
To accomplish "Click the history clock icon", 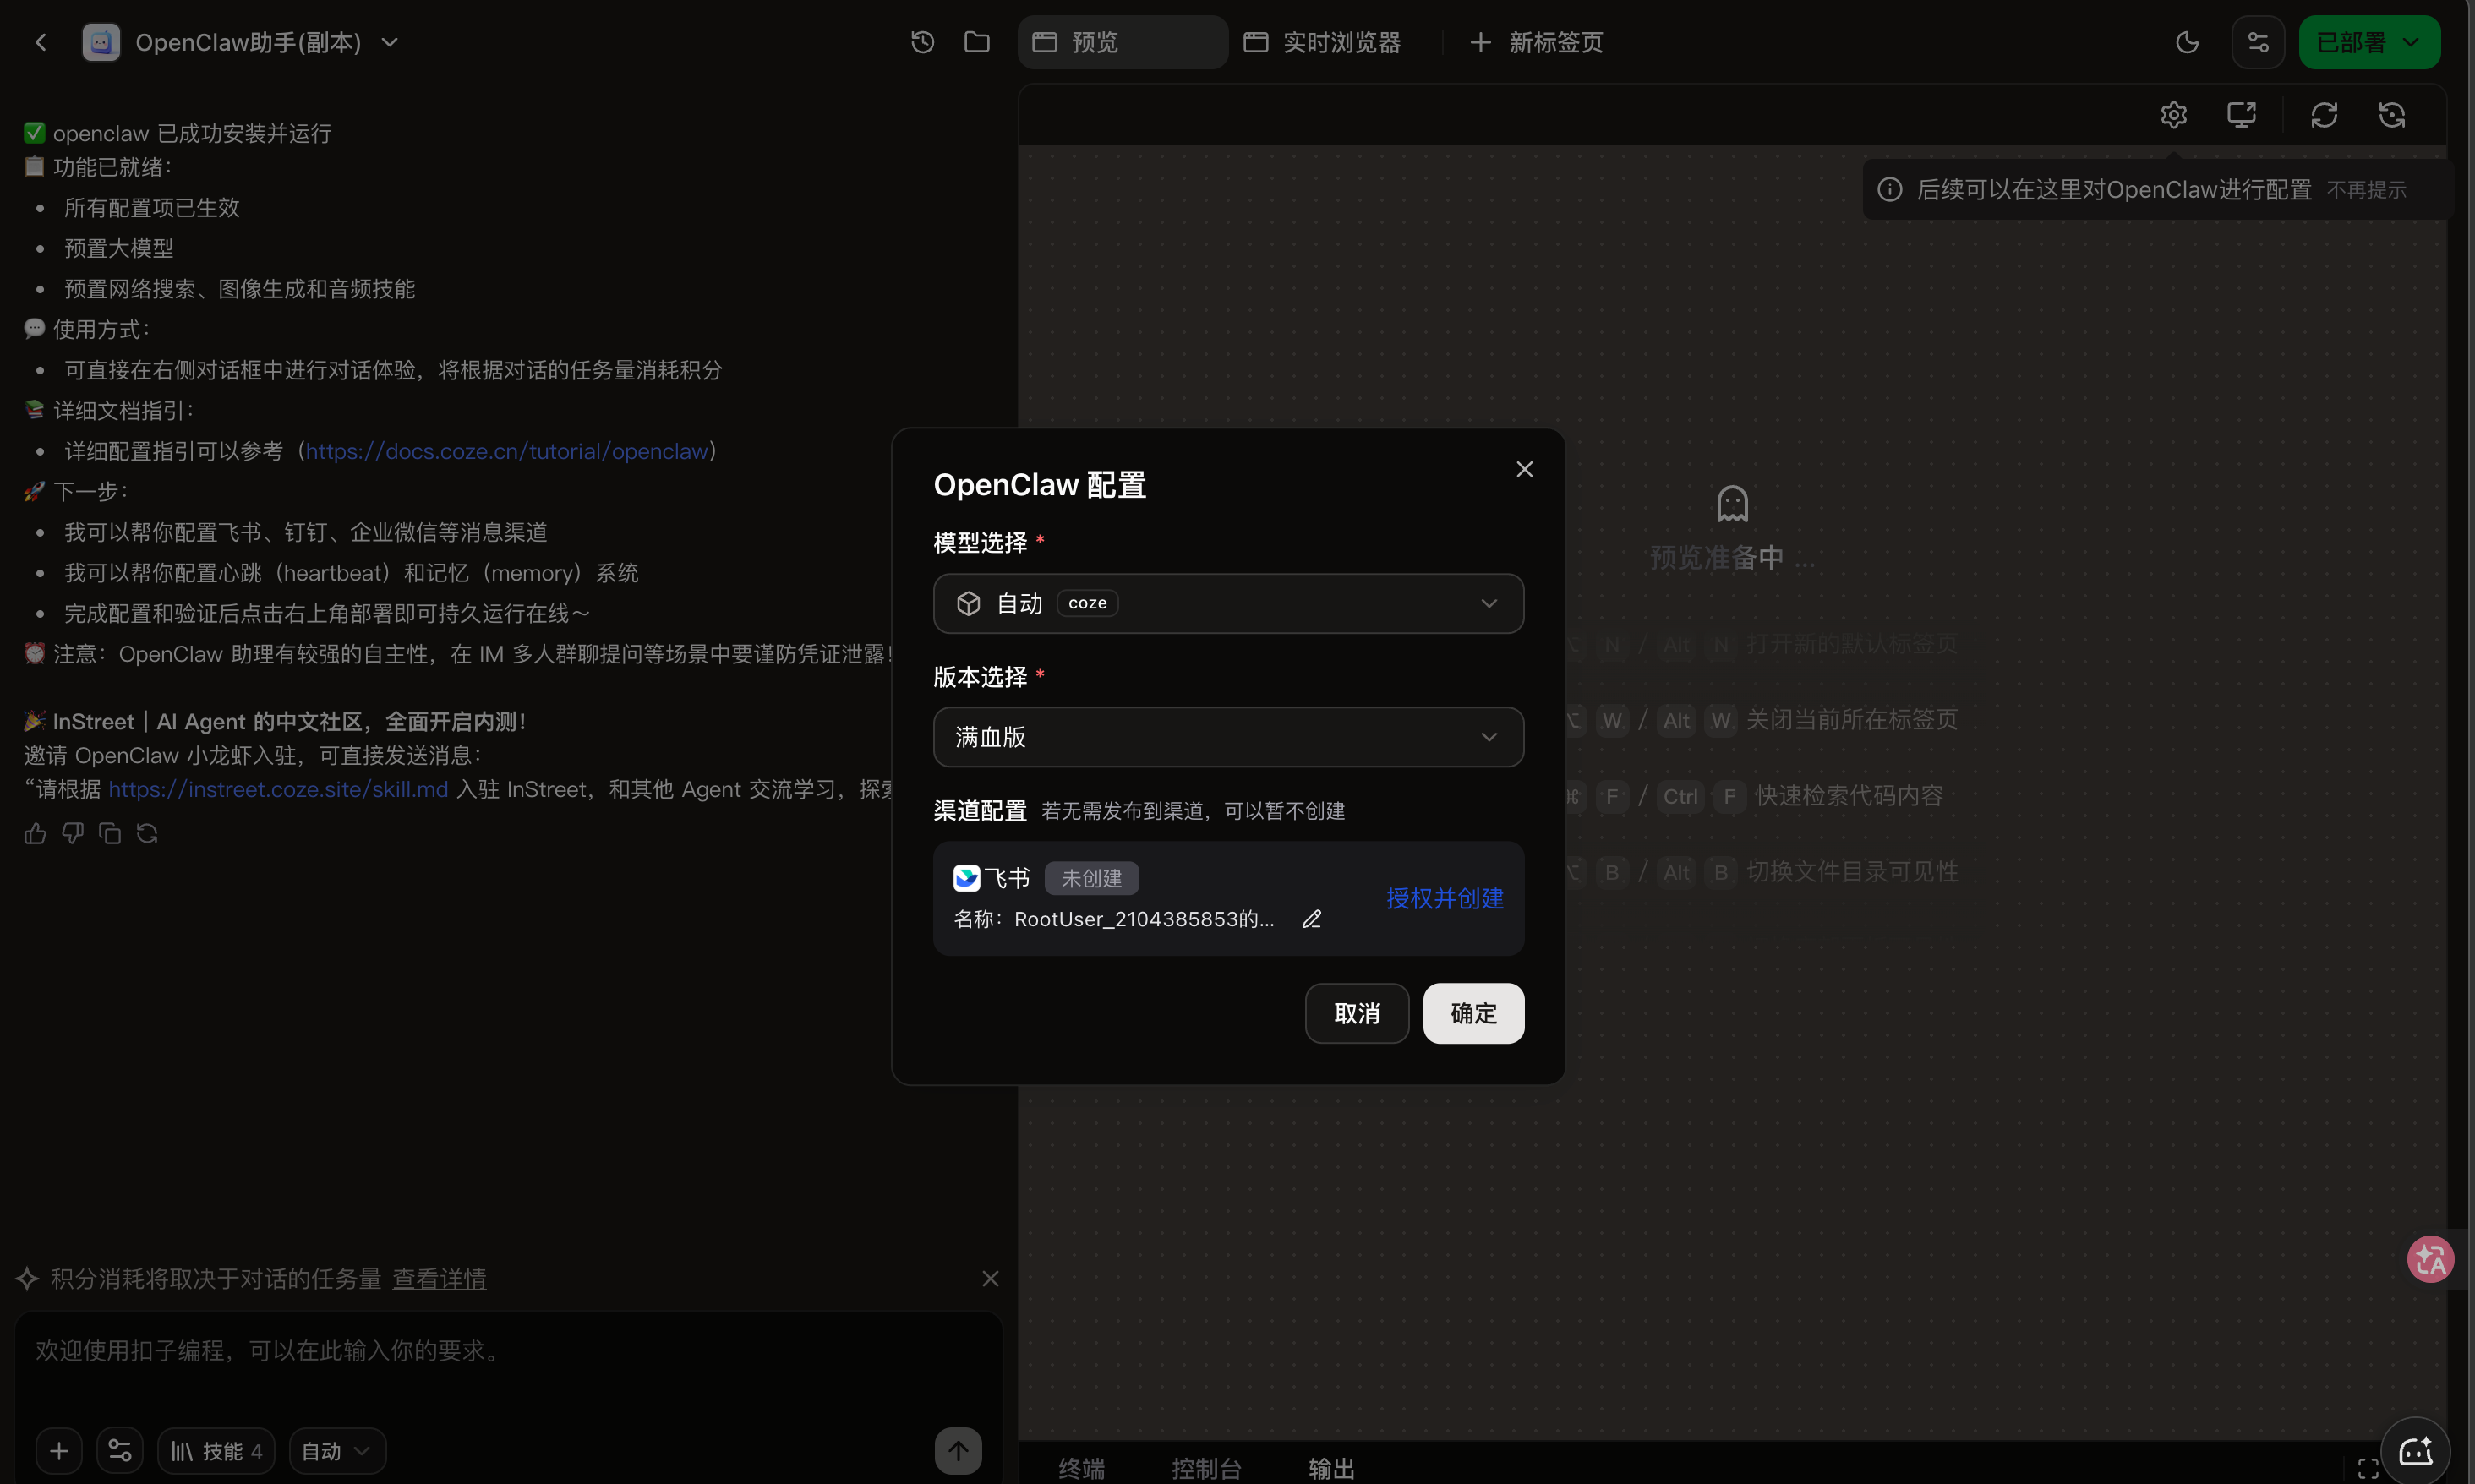I will pyautogui.click(x=922, y=42).
